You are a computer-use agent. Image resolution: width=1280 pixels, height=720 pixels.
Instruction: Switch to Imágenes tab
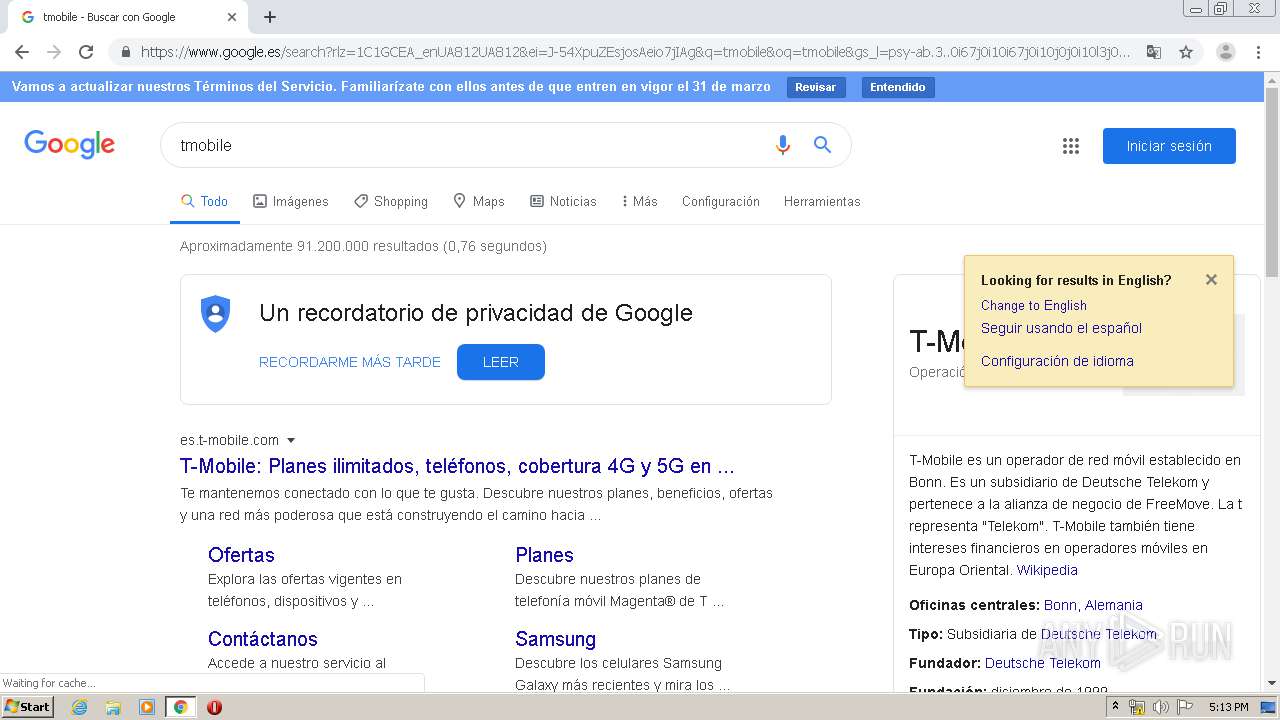point(291,201)
